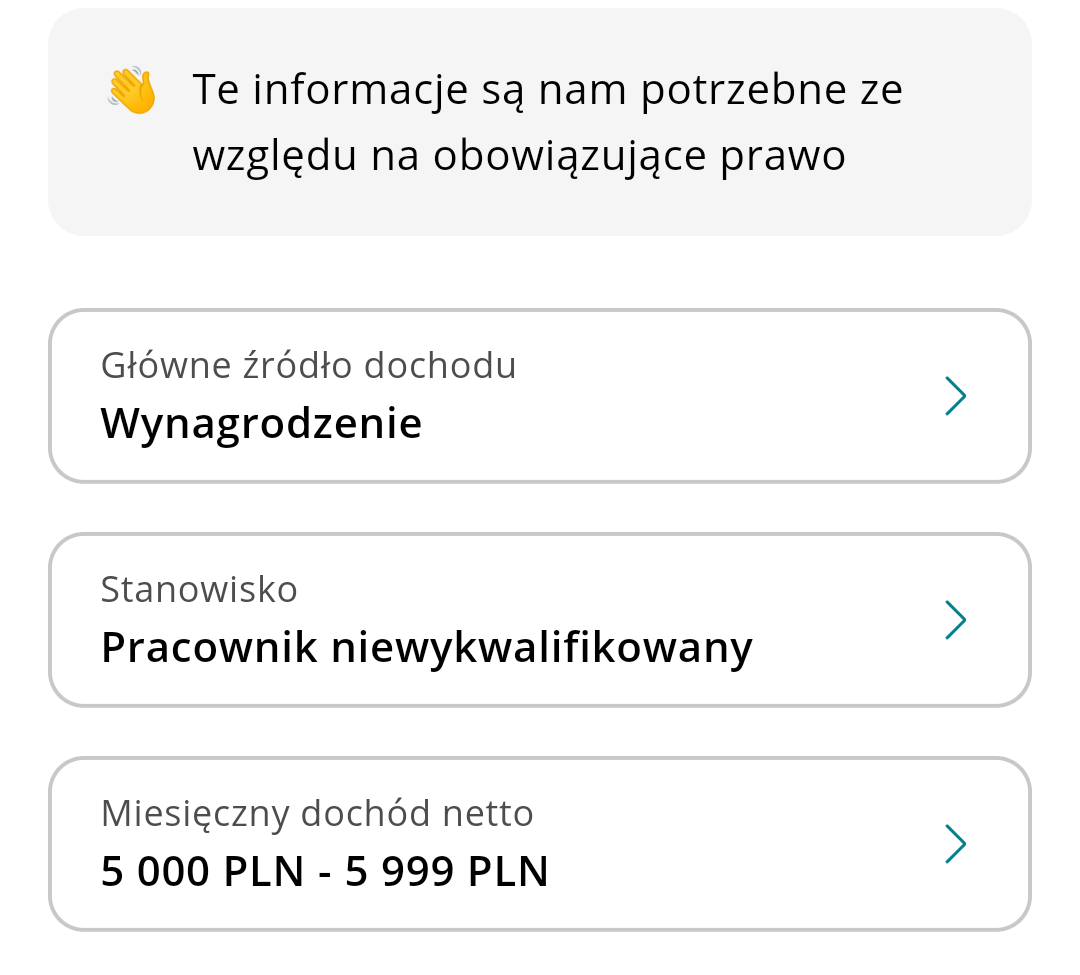1080x975 pixels.
Task: Click the "Stanowisko" field label
Action: tap(199, 590)
